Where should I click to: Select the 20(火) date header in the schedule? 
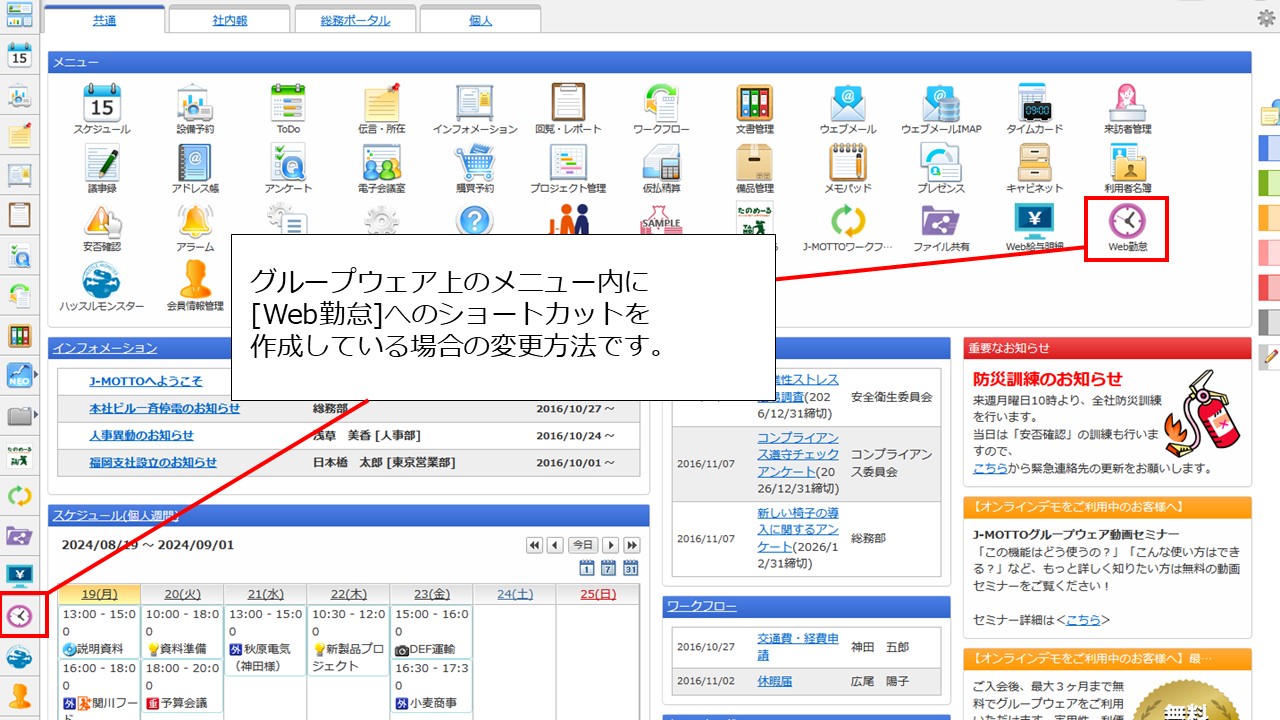182,594
